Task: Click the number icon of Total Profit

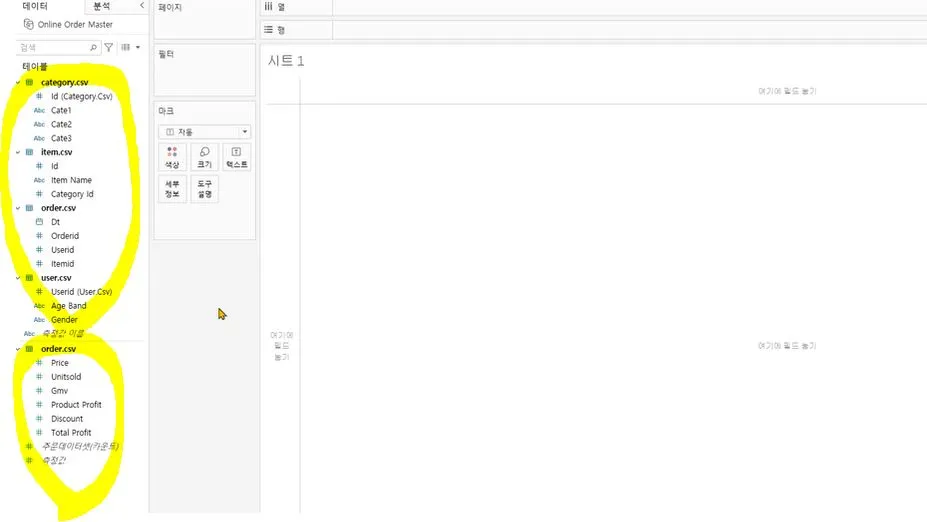Action: pyautogui.click(x=39, y=433)
